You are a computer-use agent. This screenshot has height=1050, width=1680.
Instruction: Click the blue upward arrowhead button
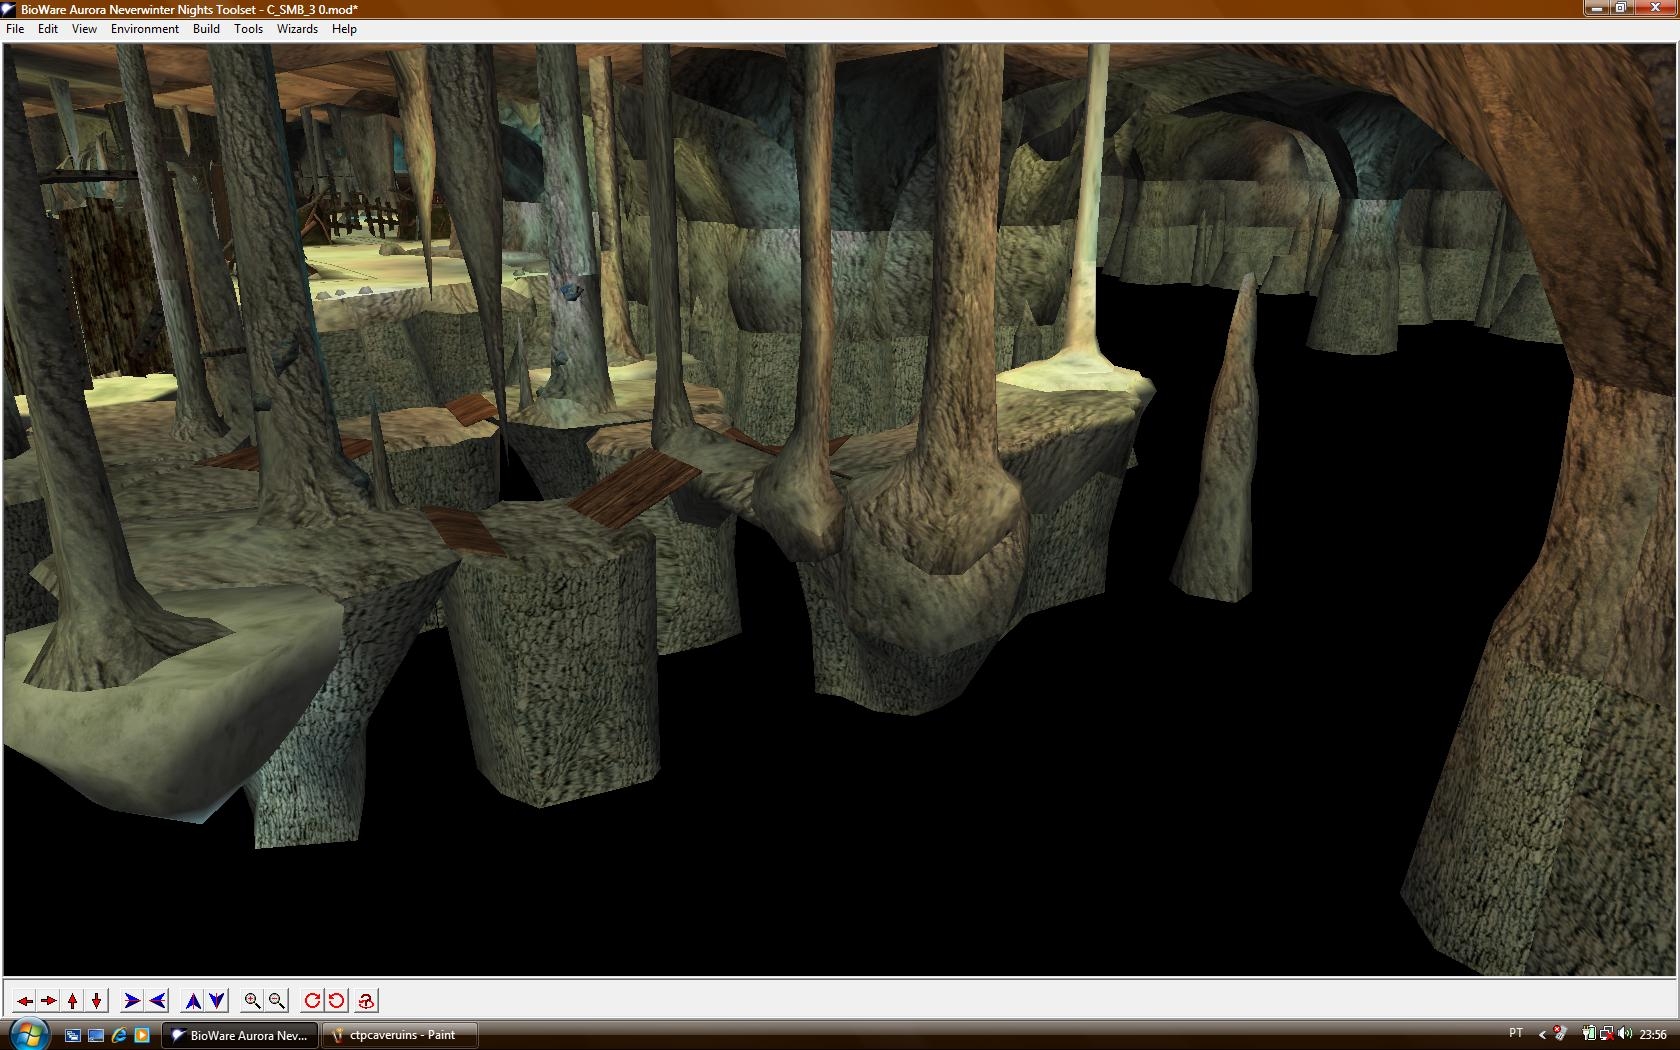(193, 1000)
